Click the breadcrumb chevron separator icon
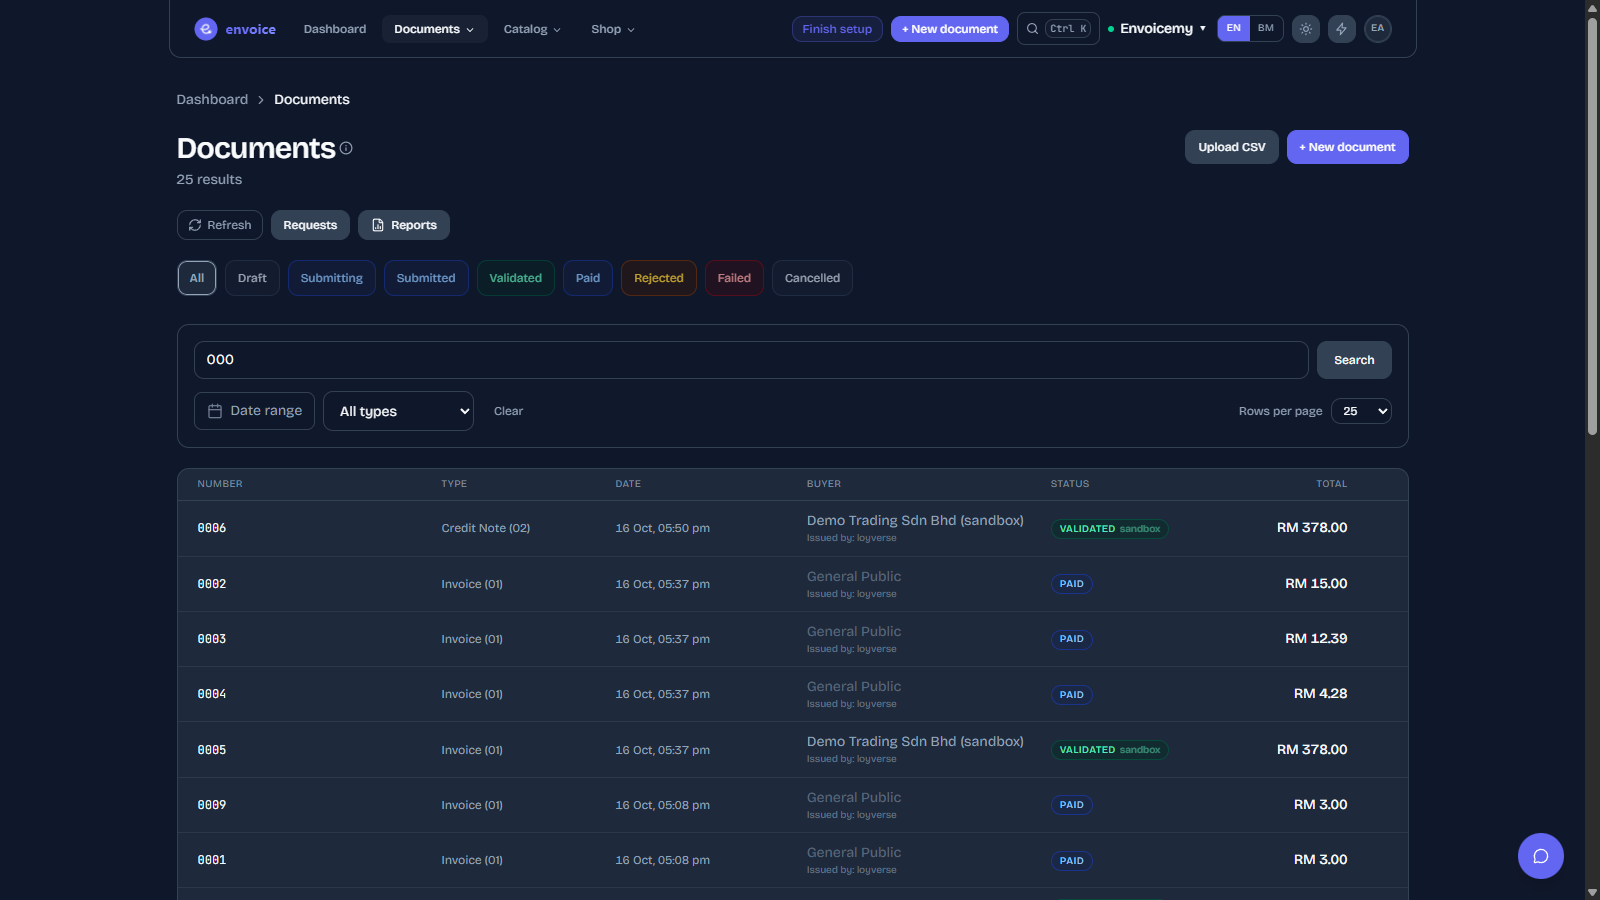This screenshot has height=900, width=1600. [x=261, y=100]
